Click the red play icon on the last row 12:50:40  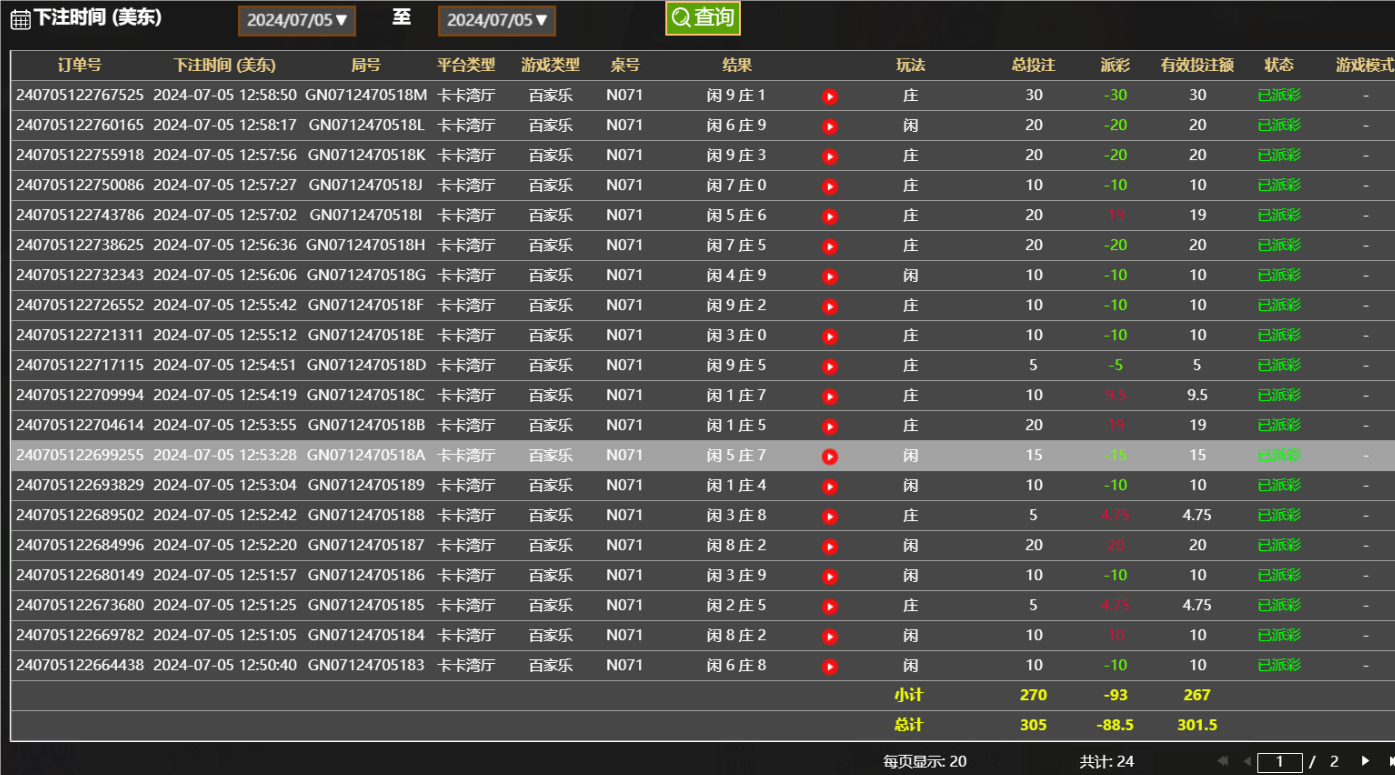[x=829, y=665]
